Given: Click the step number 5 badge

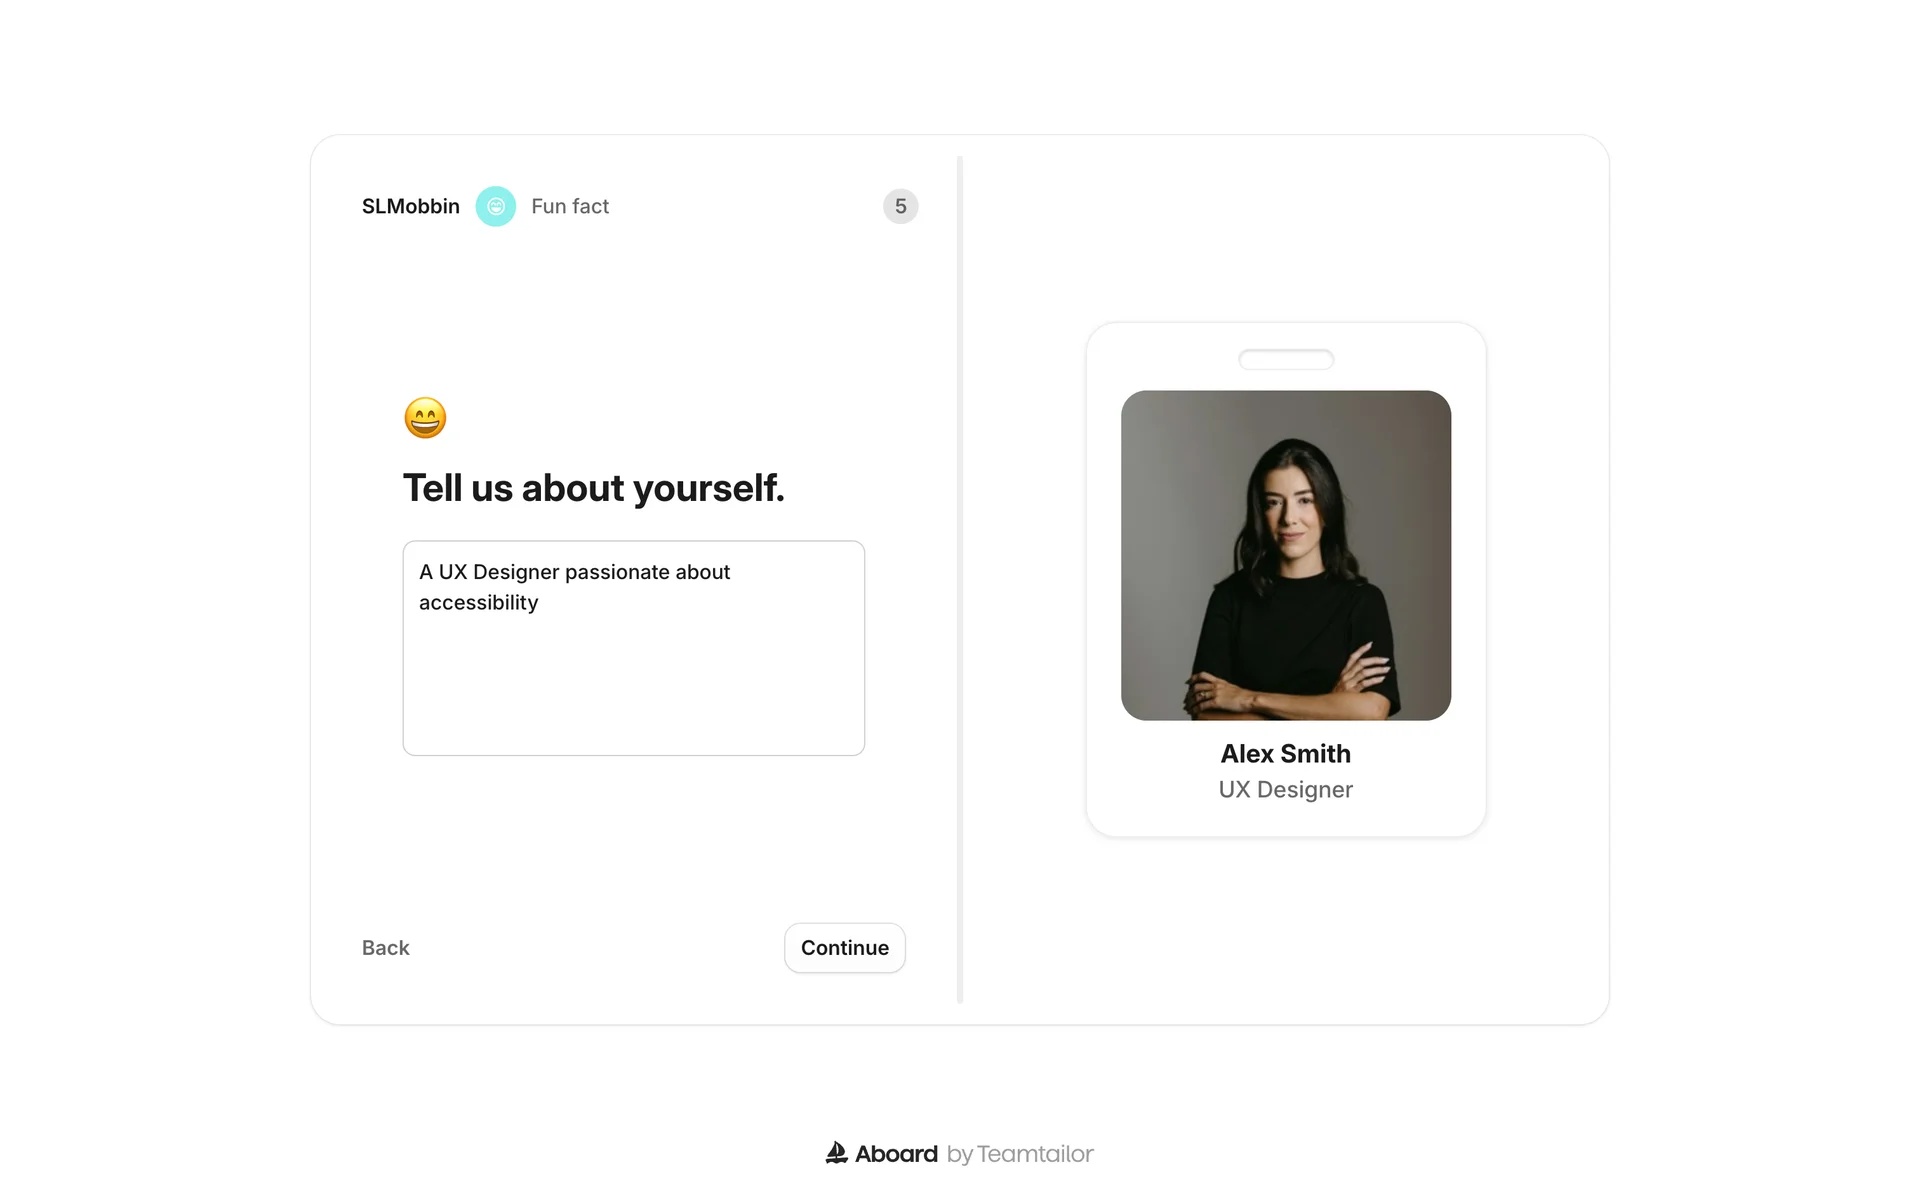Looking at the screenshot, I should [900, 206].
